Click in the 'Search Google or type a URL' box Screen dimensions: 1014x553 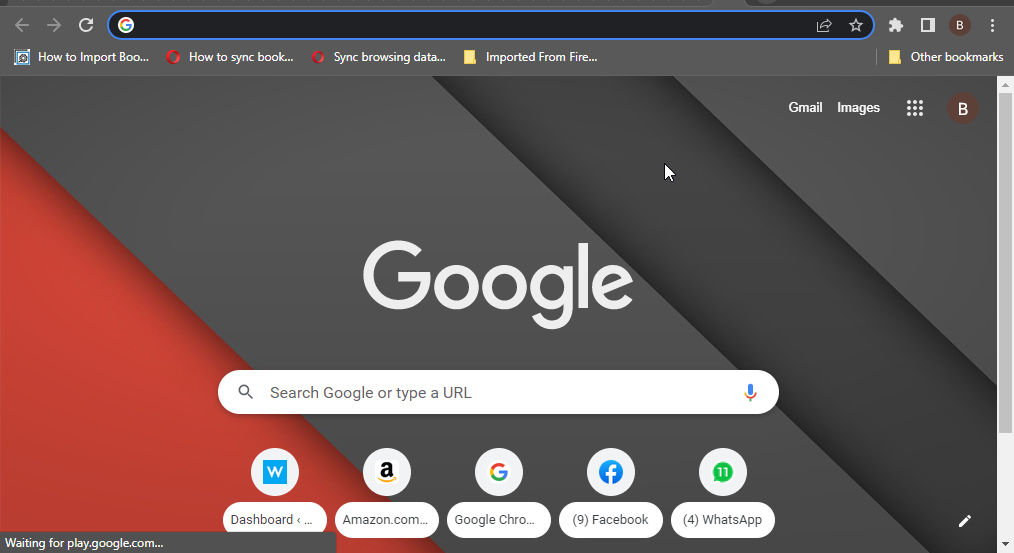[498, 392]
